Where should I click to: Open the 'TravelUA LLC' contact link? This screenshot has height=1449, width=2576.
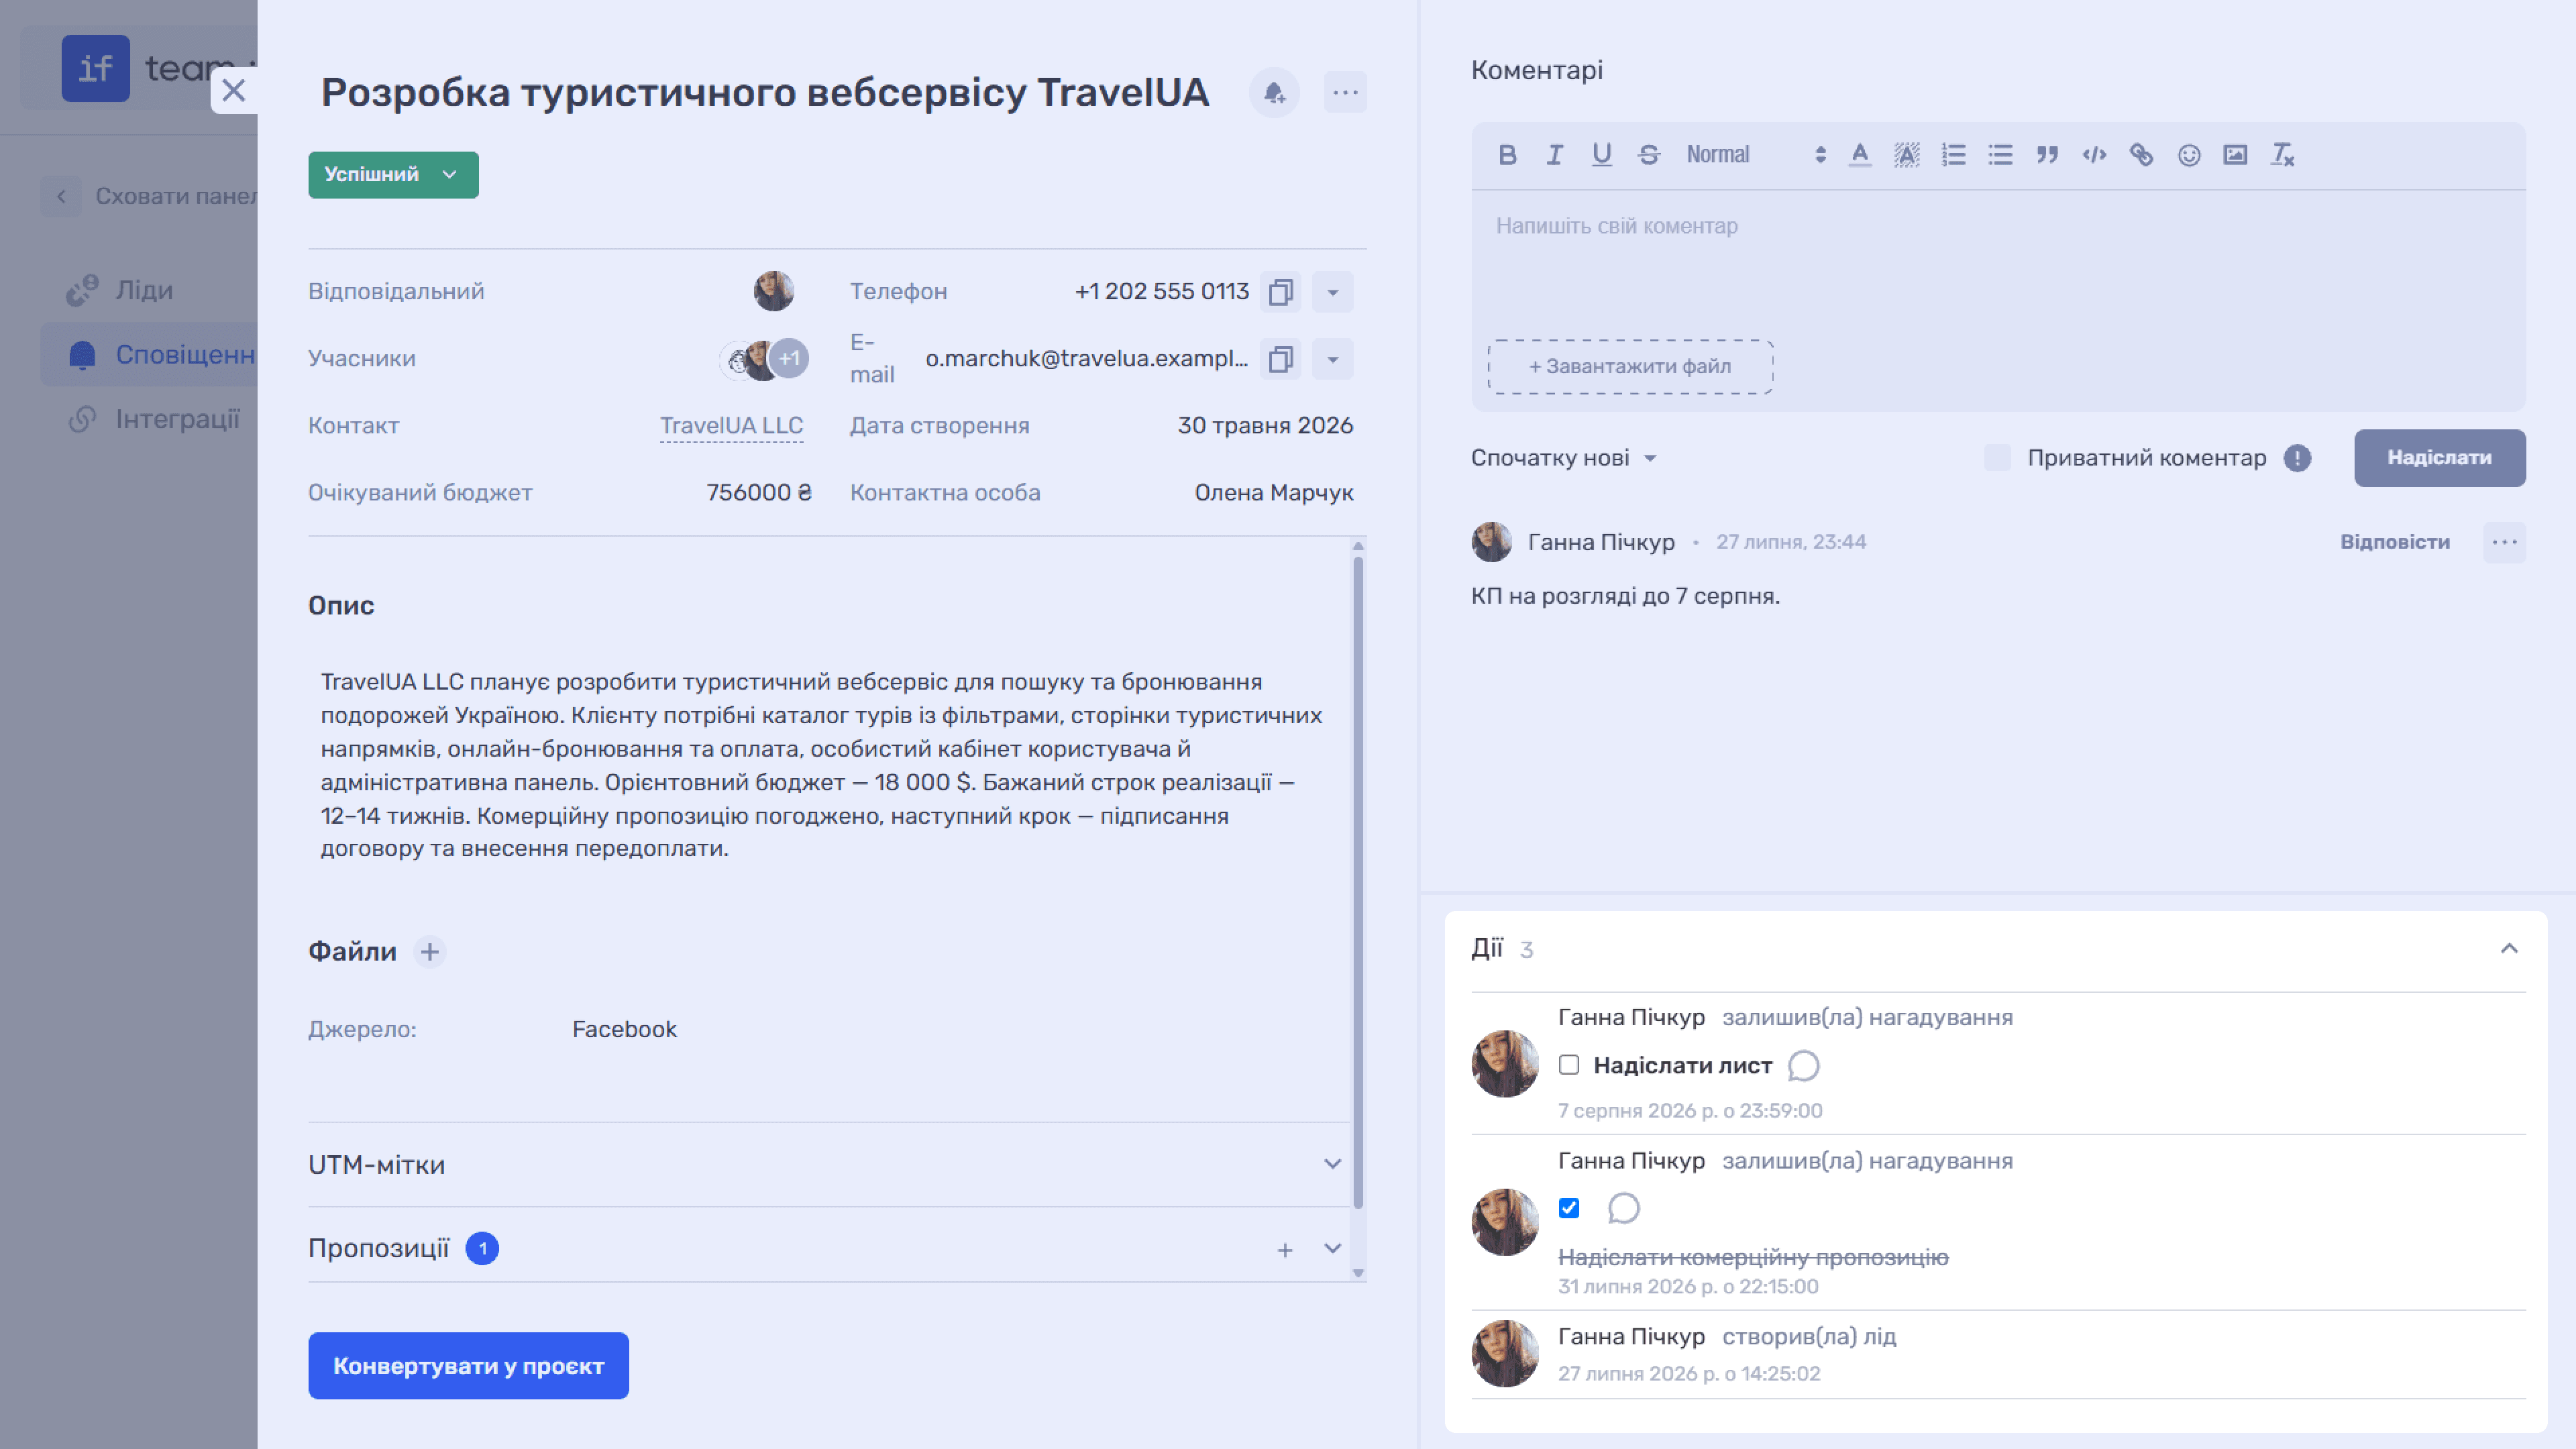731,426
